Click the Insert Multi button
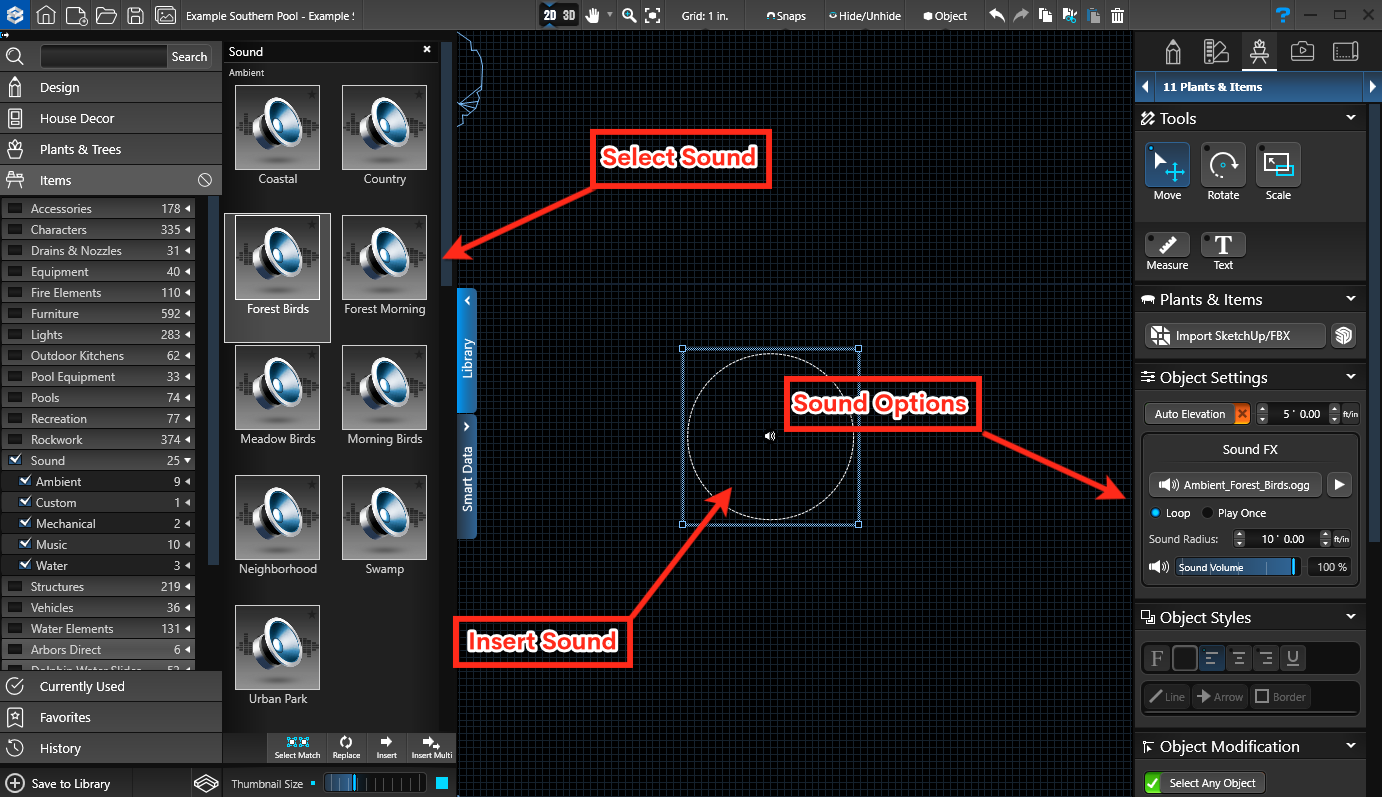The height and width of the screenshot is (797, 1382). click(x=431, y=747)
